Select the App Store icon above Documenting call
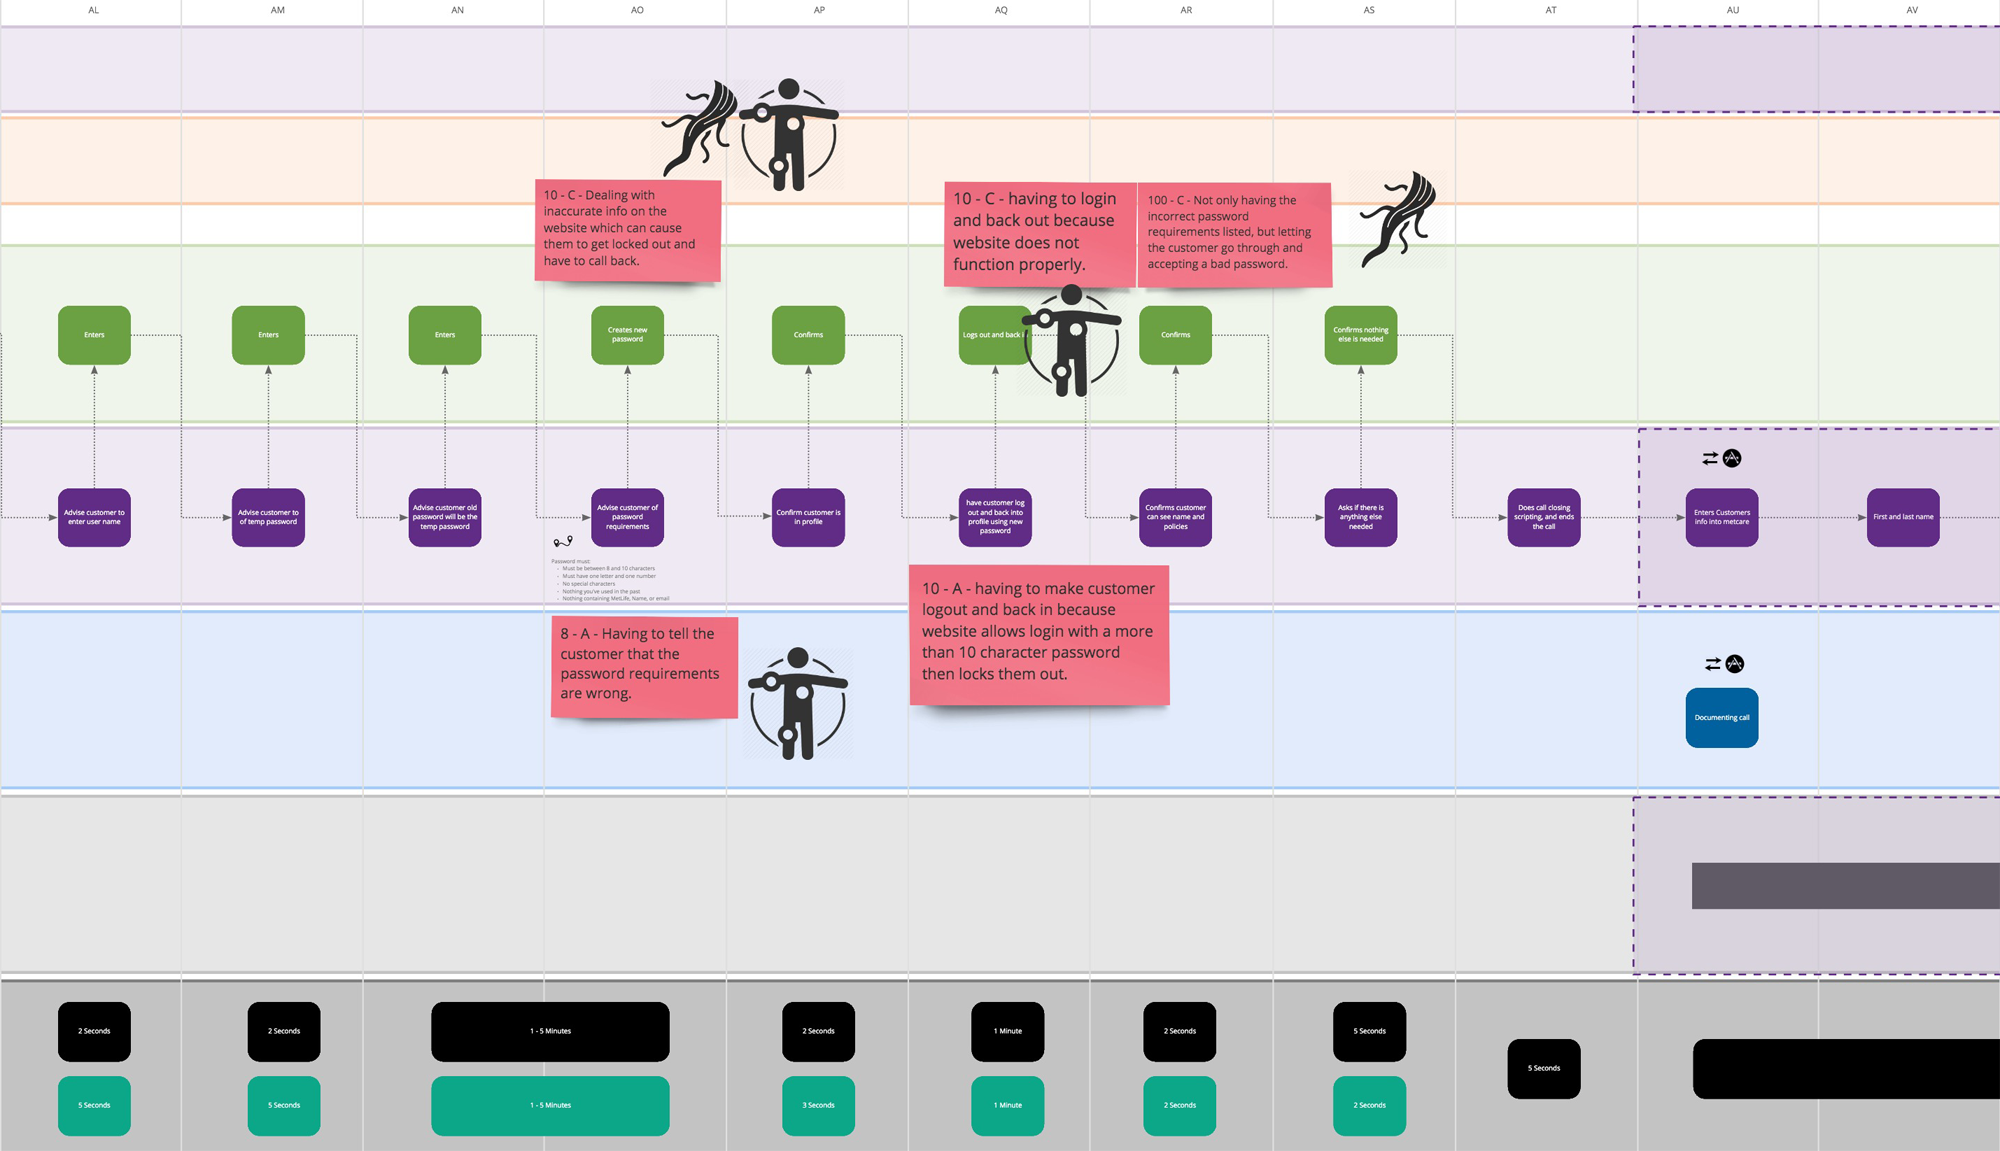Image resolution: width=2000 pixels, height=1151 pixels. pyautogui.click(x=1734, y=663)
